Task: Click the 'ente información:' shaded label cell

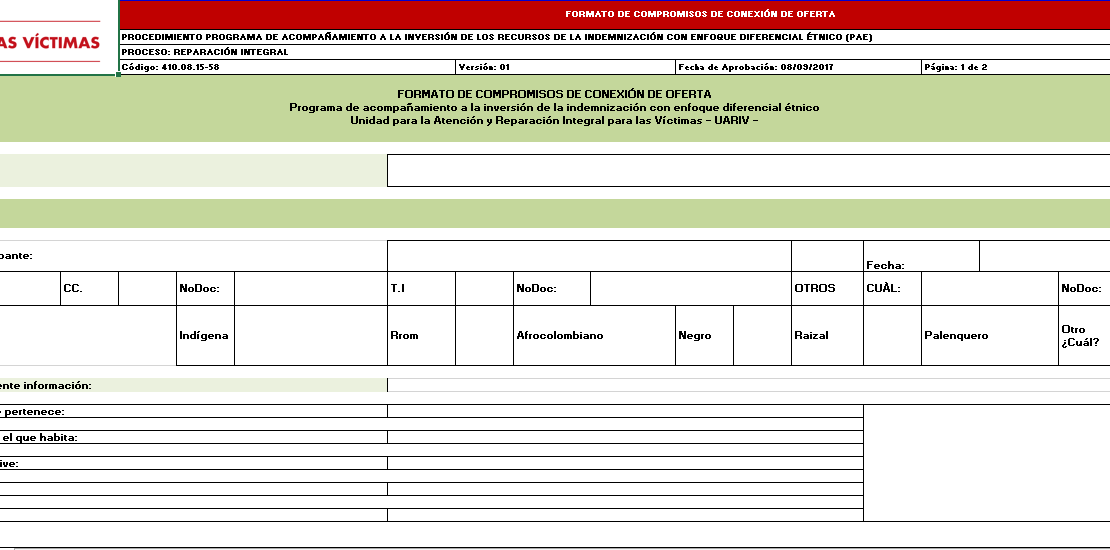Action: 193,385
